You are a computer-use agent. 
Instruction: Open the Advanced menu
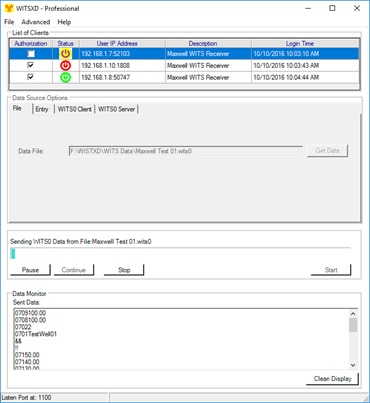pyautogui.click(x=36, y=22)
